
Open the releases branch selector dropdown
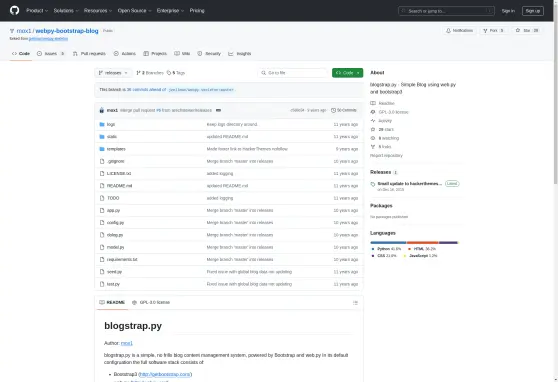tap(113, 73)
